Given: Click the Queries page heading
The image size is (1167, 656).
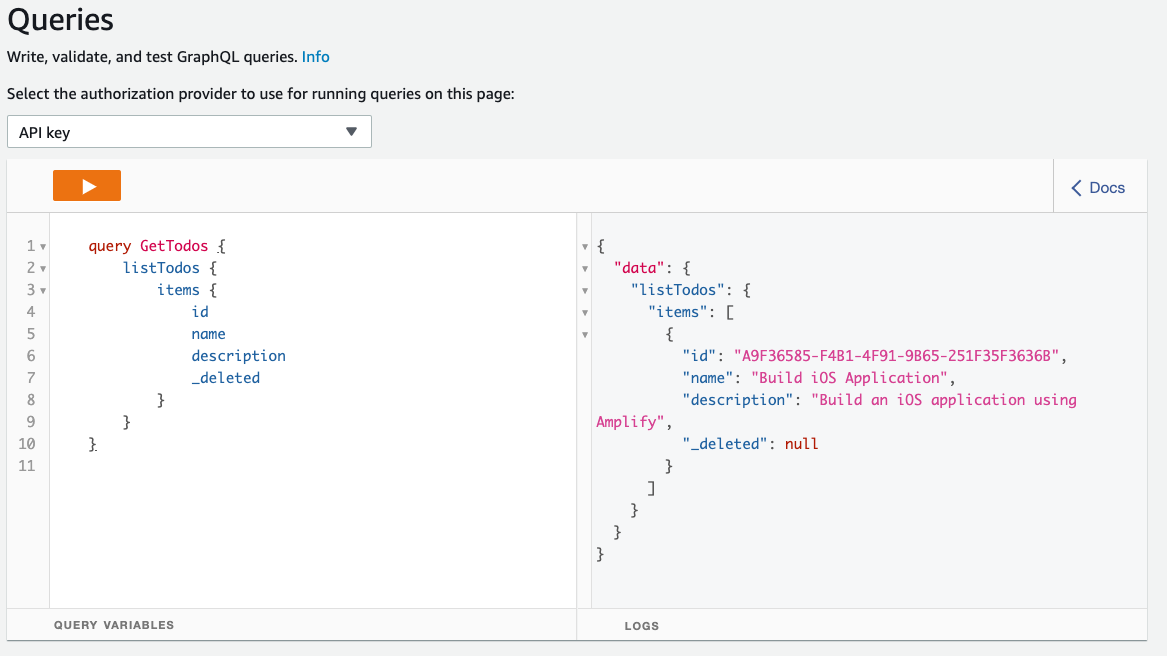Looking at the screenshot, I should point(60,19).
